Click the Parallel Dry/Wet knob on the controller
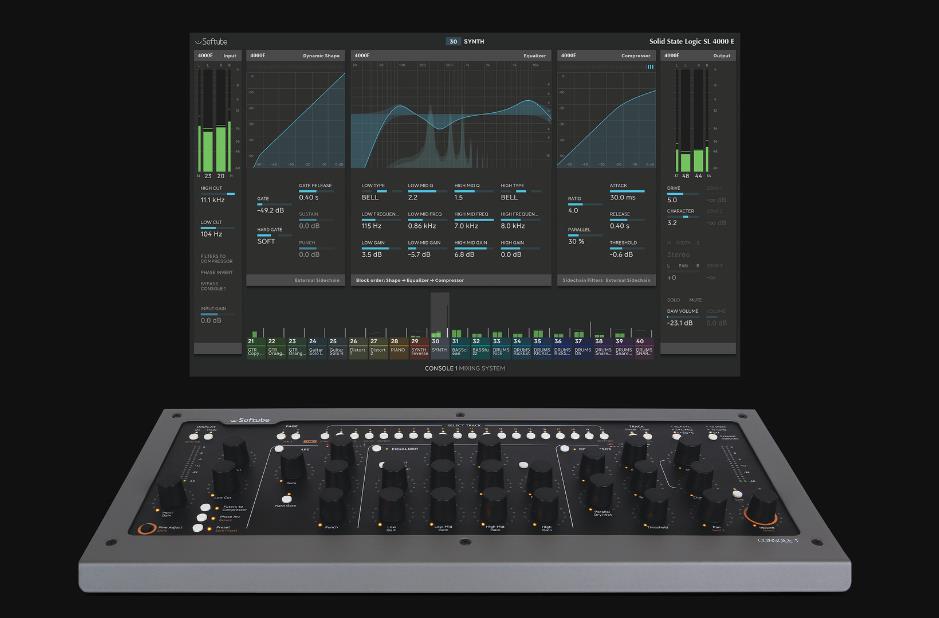939x618 pixels. point(599,492)
